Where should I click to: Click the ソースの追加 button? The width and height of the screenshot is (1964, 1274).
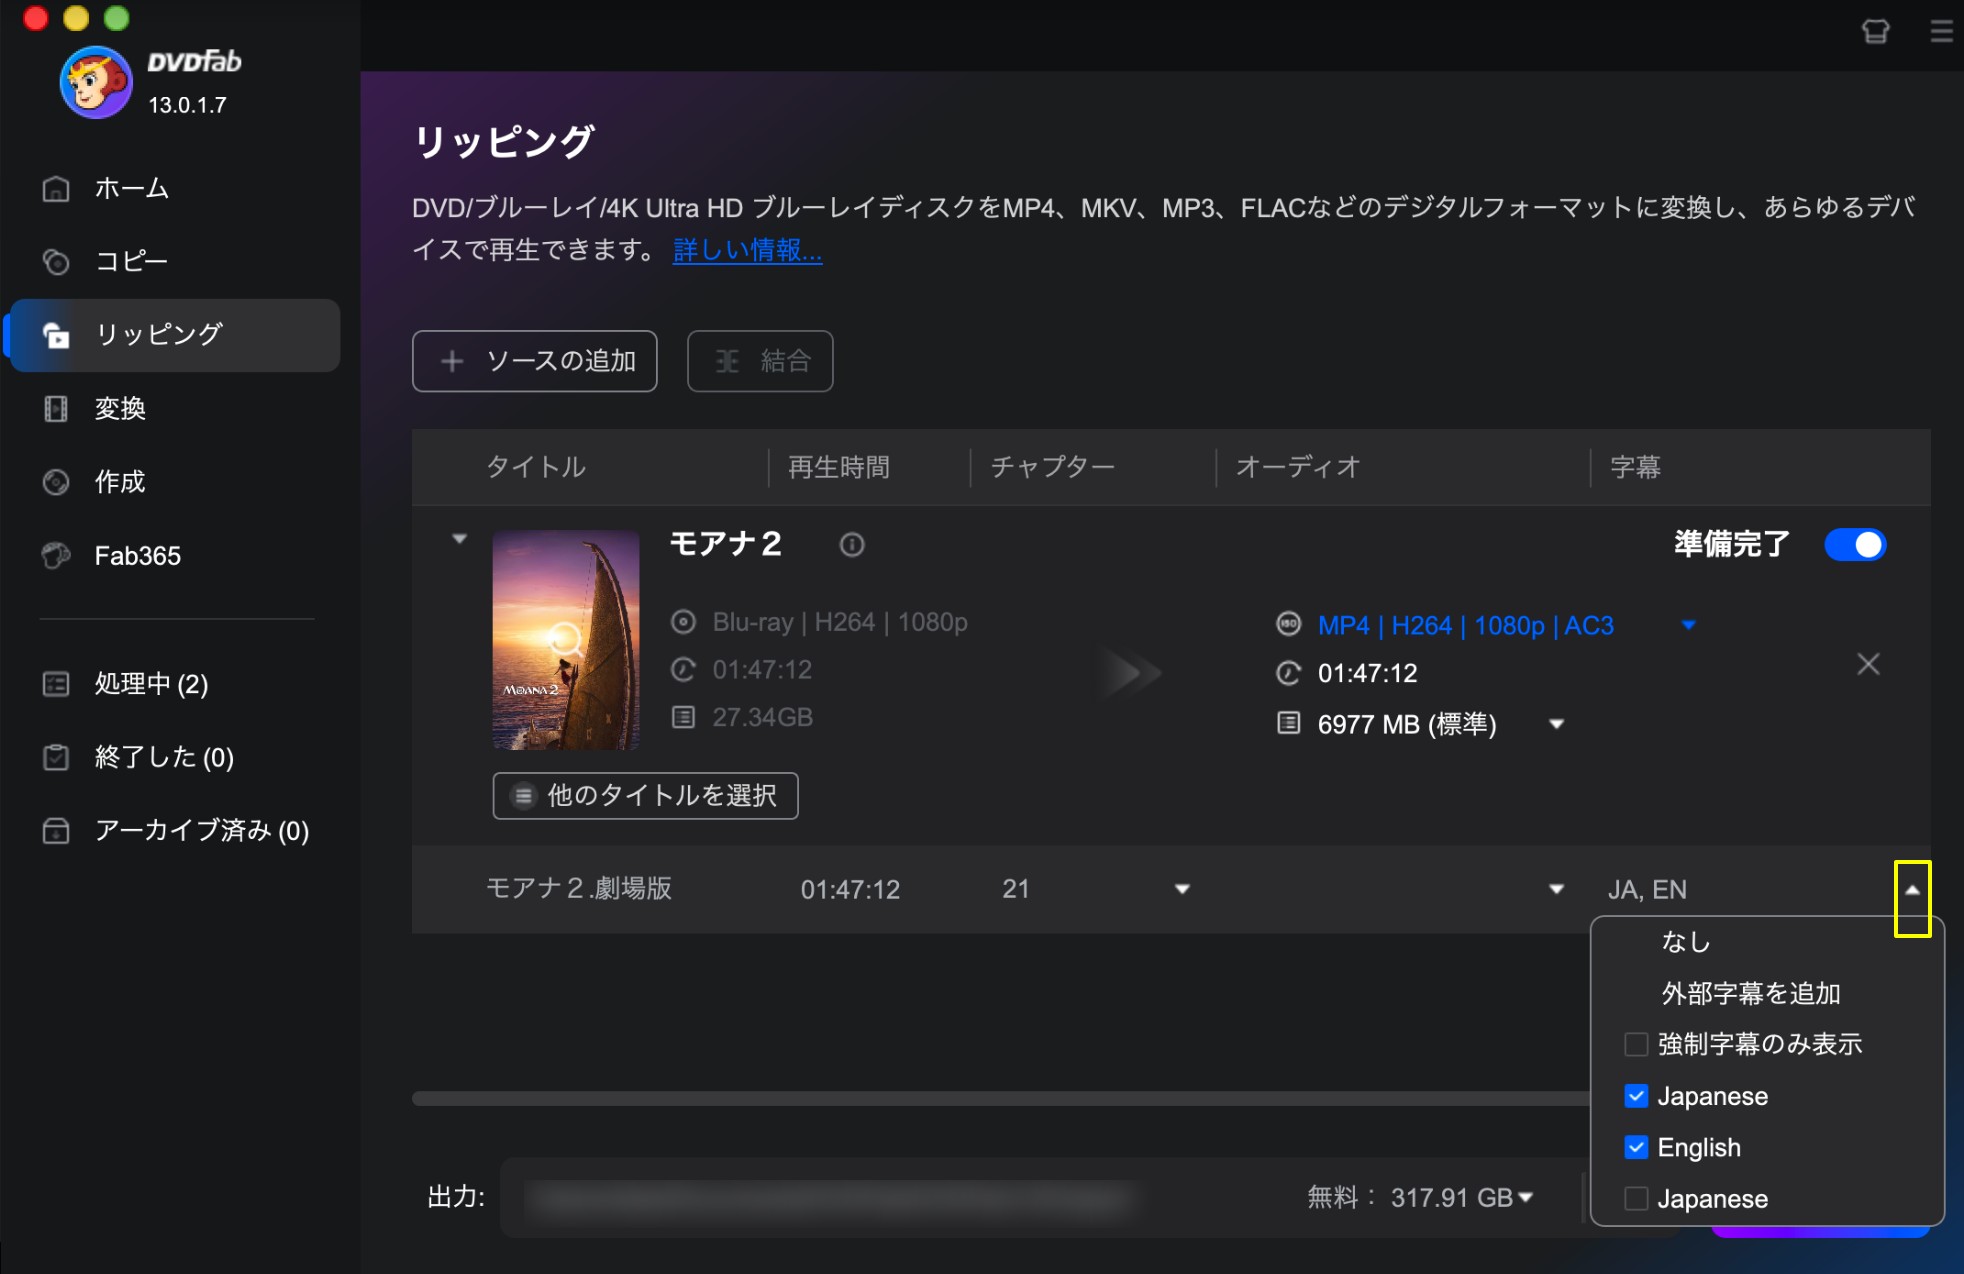click(x=534, y=361)
